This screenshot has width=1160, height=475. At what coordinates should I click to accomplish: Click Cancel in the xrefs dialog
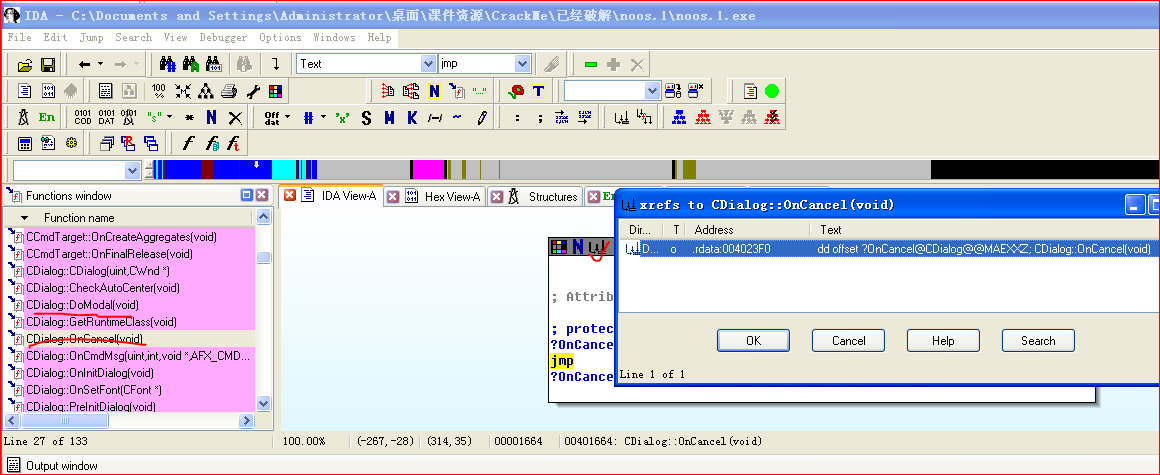(x=849, y=340)
